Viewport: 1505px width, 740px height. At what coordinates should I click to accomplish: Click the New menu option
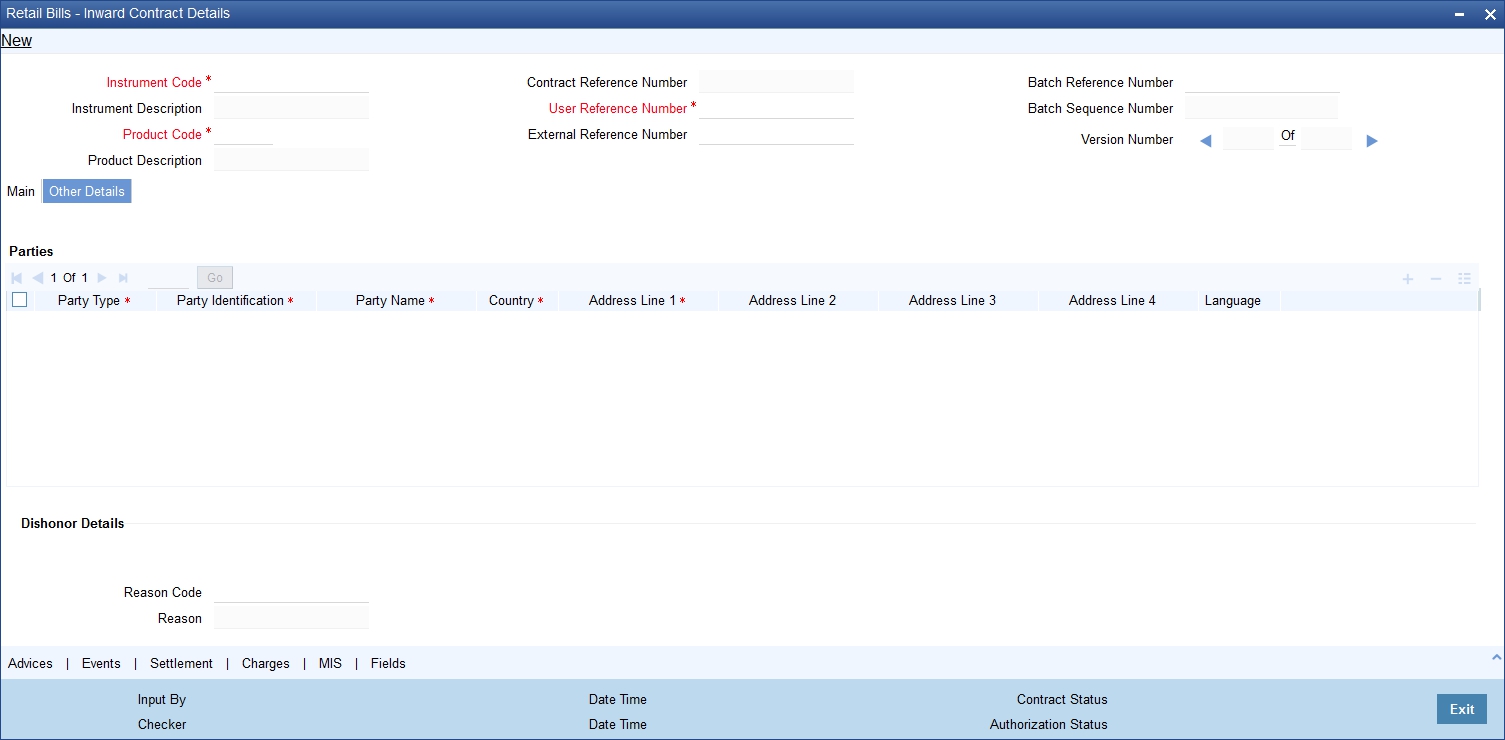tap(16, 40)
